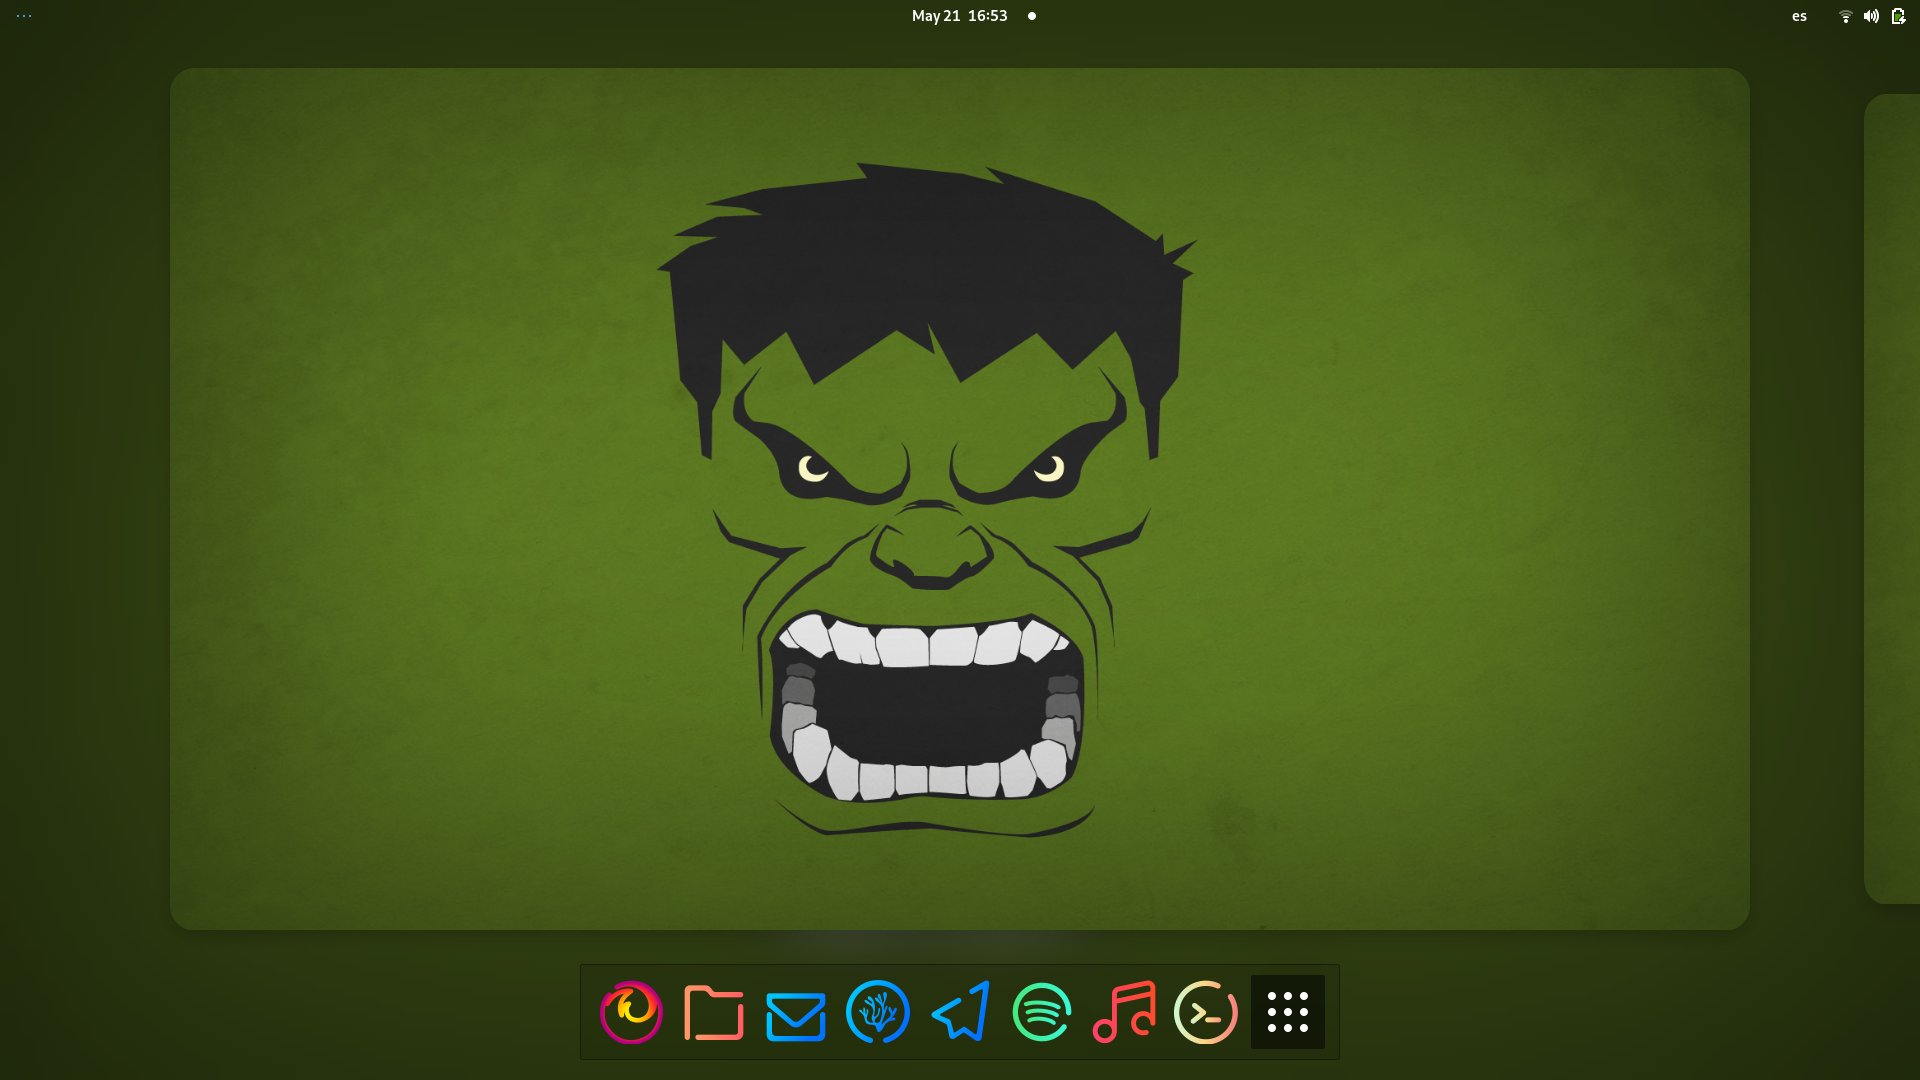
Task: Open the May 21 16:53 calendar menu
Action: 959,16
